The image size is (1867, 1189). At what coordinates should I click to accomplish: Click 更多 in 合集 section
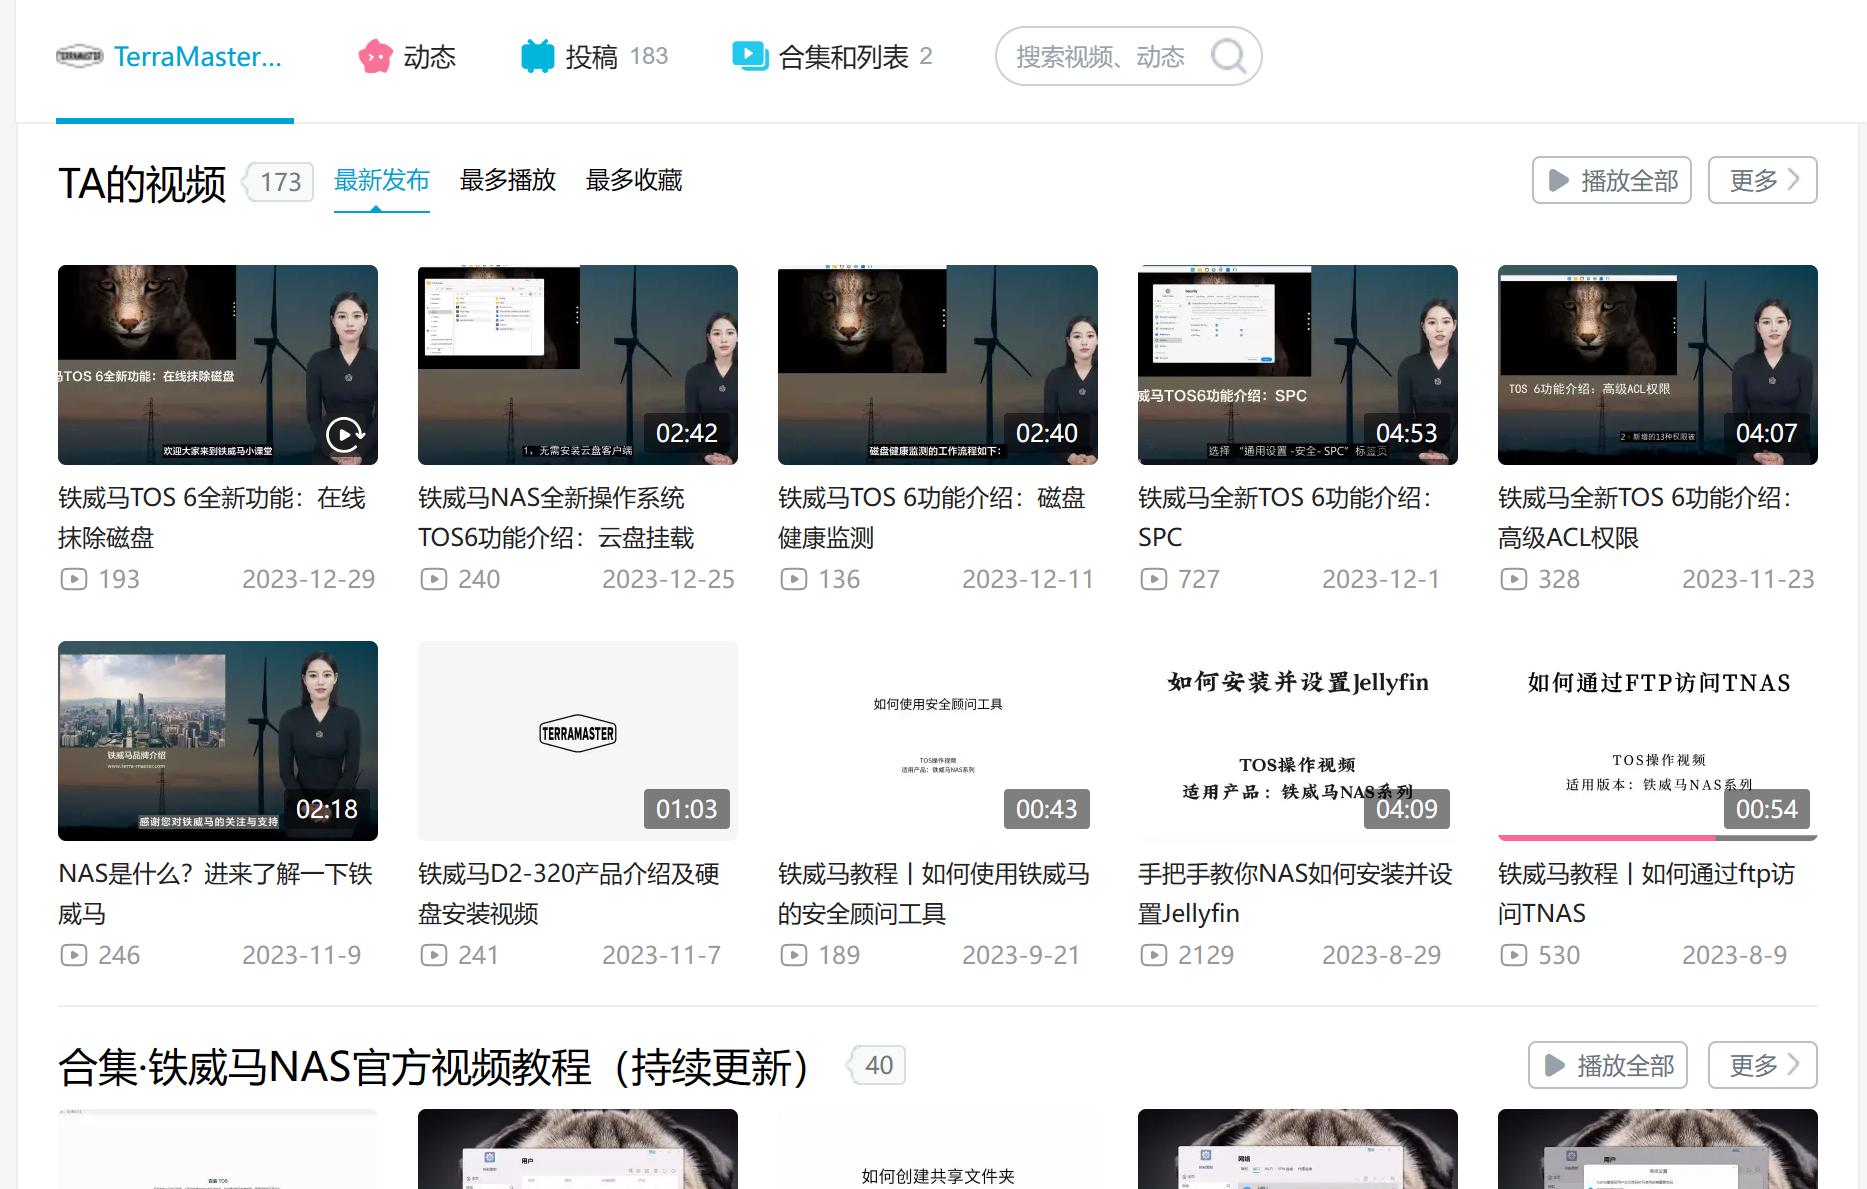[x=1762, y=1066]
